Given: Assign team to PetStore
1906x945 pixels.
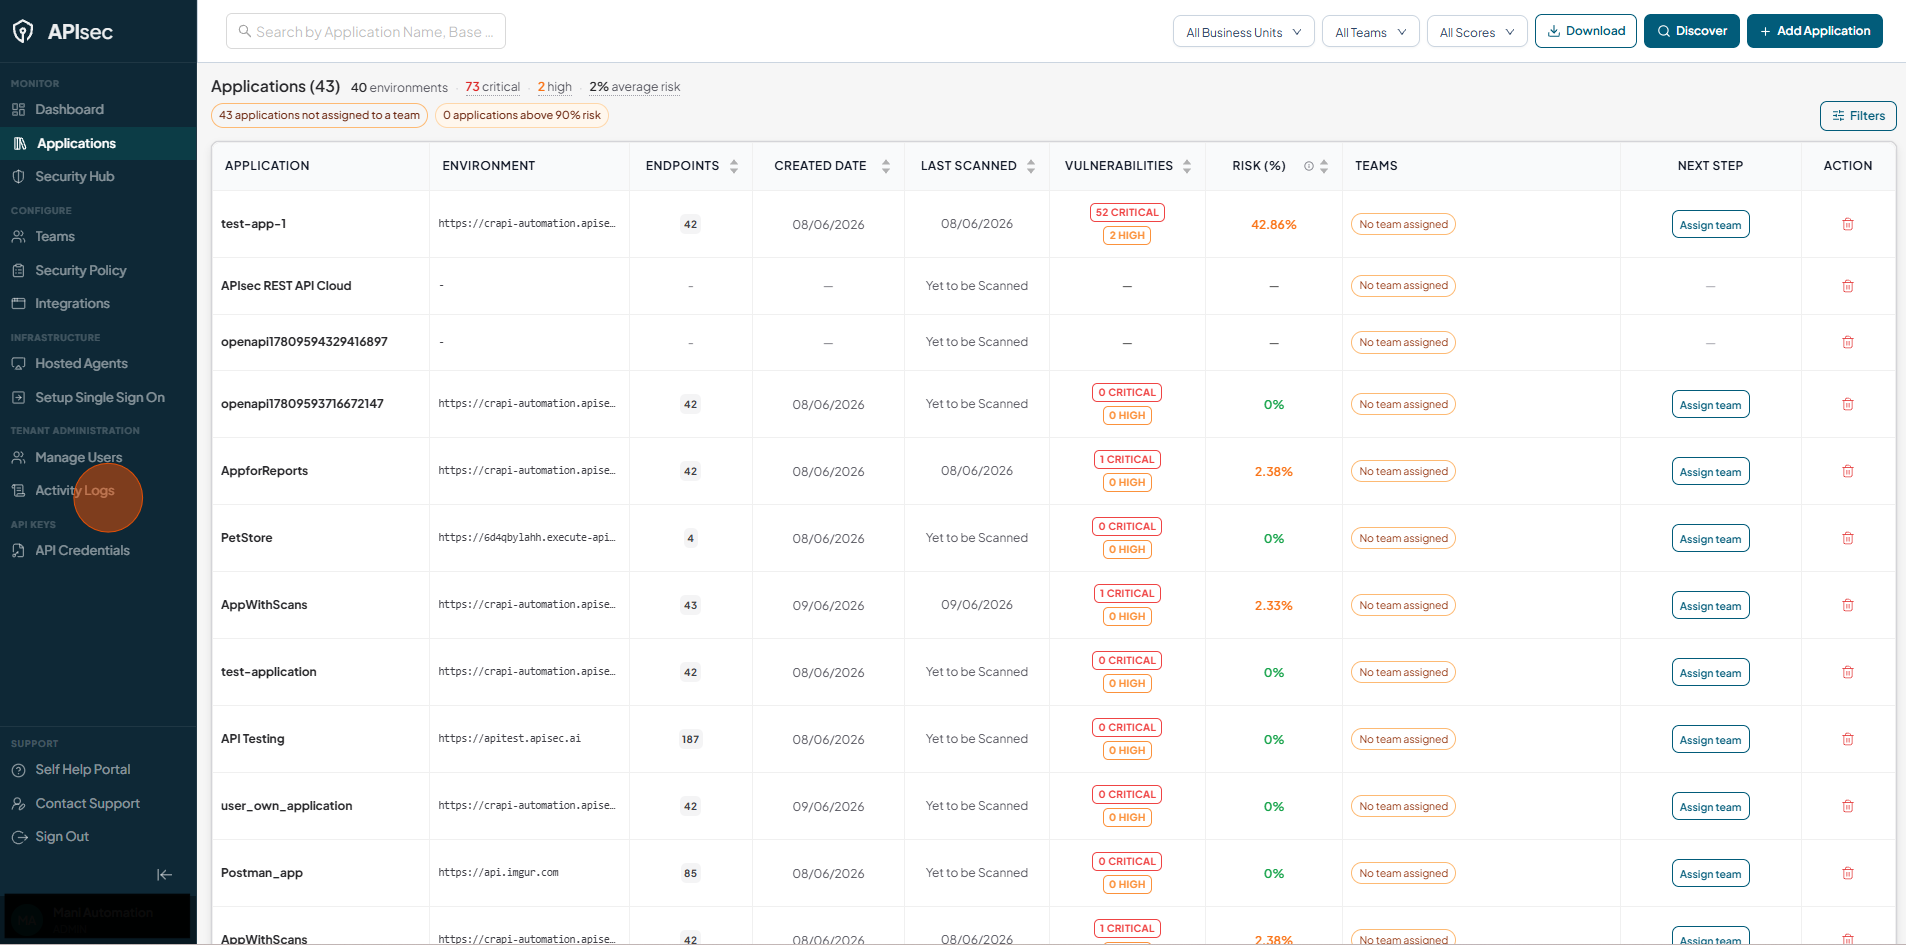Looking at the screenshot, I should [x=1710, y=538].
